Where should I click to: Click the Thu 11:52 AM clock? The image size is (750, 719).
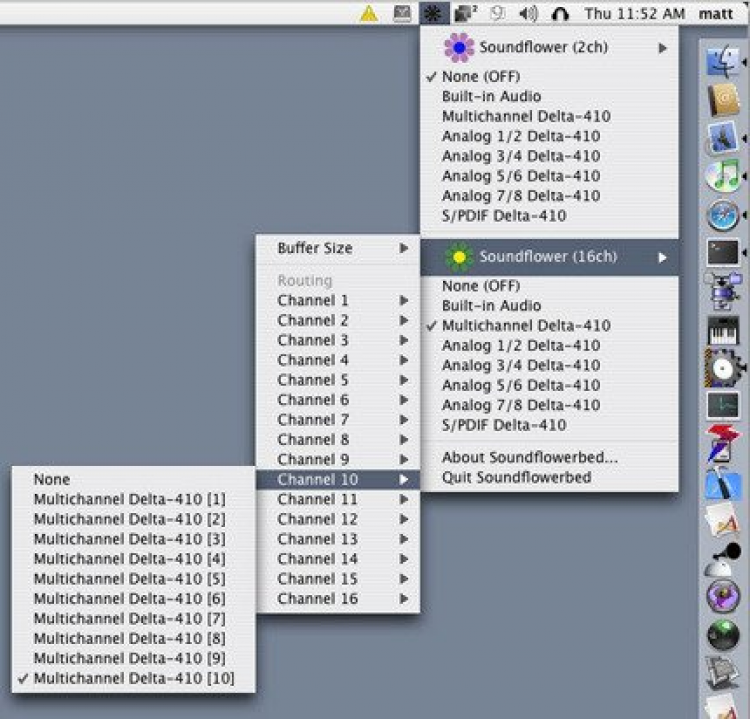(634, 14)
